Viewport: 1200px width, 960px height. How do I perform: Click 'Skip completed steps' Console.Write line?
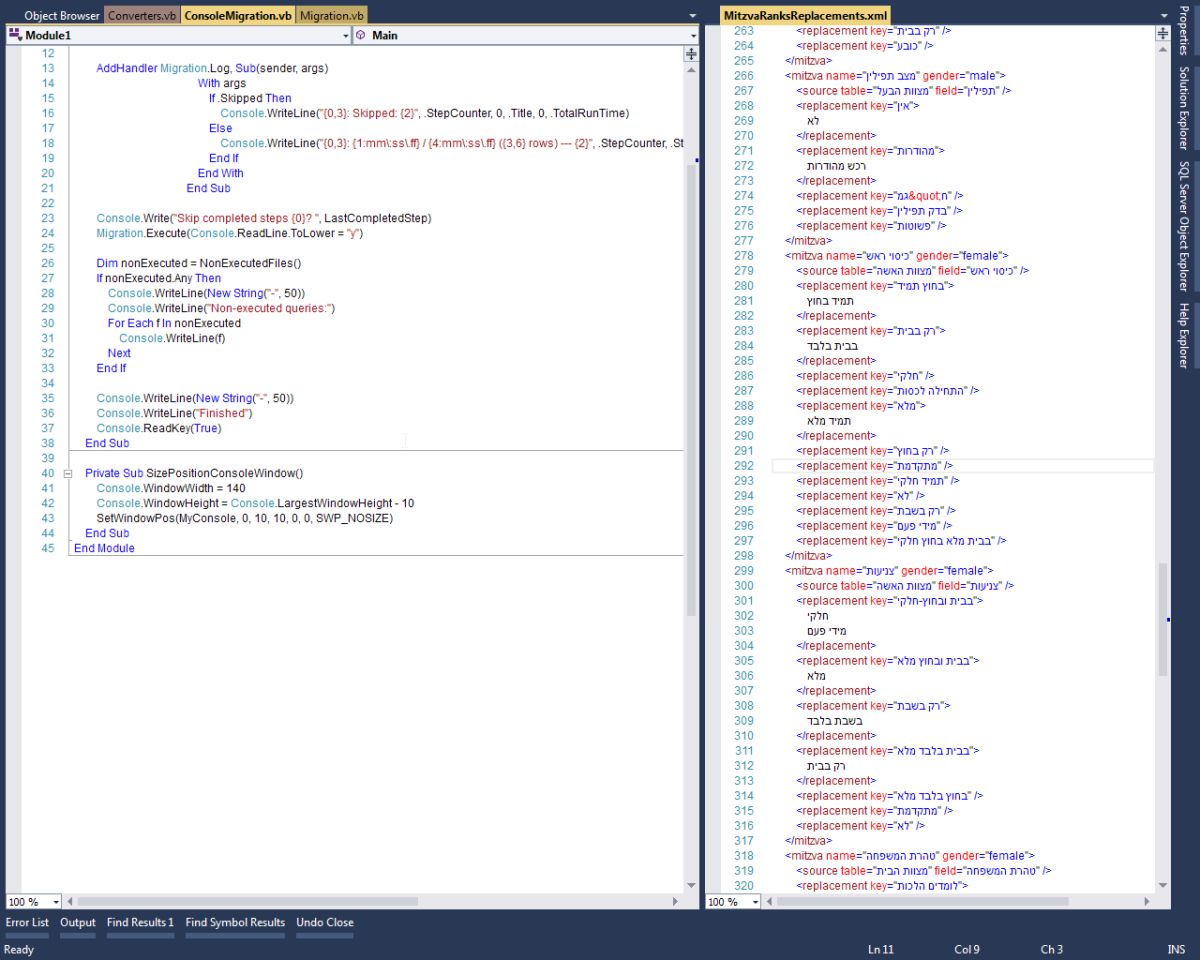coord(263,218)
